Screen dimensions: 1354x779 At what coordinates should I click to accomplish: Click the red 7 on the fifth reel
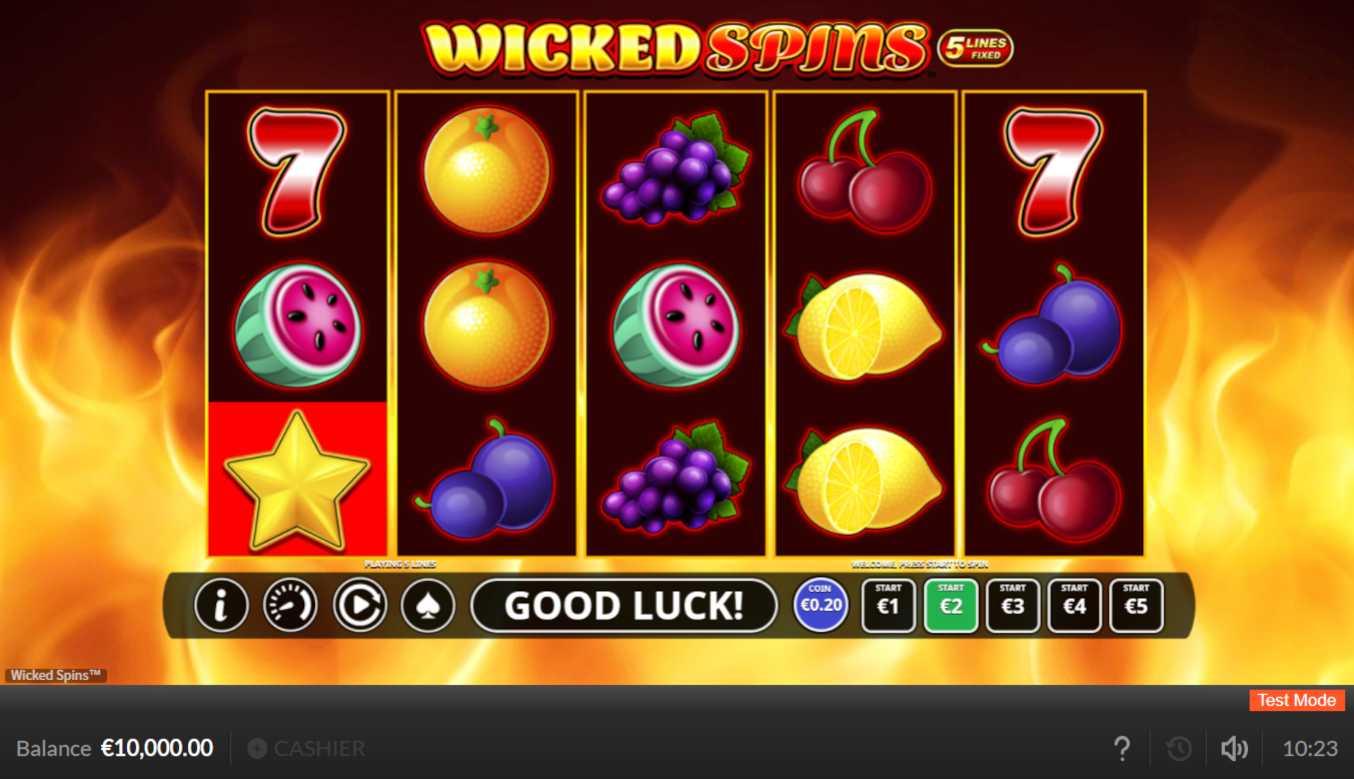click(x=1053, y=172)
